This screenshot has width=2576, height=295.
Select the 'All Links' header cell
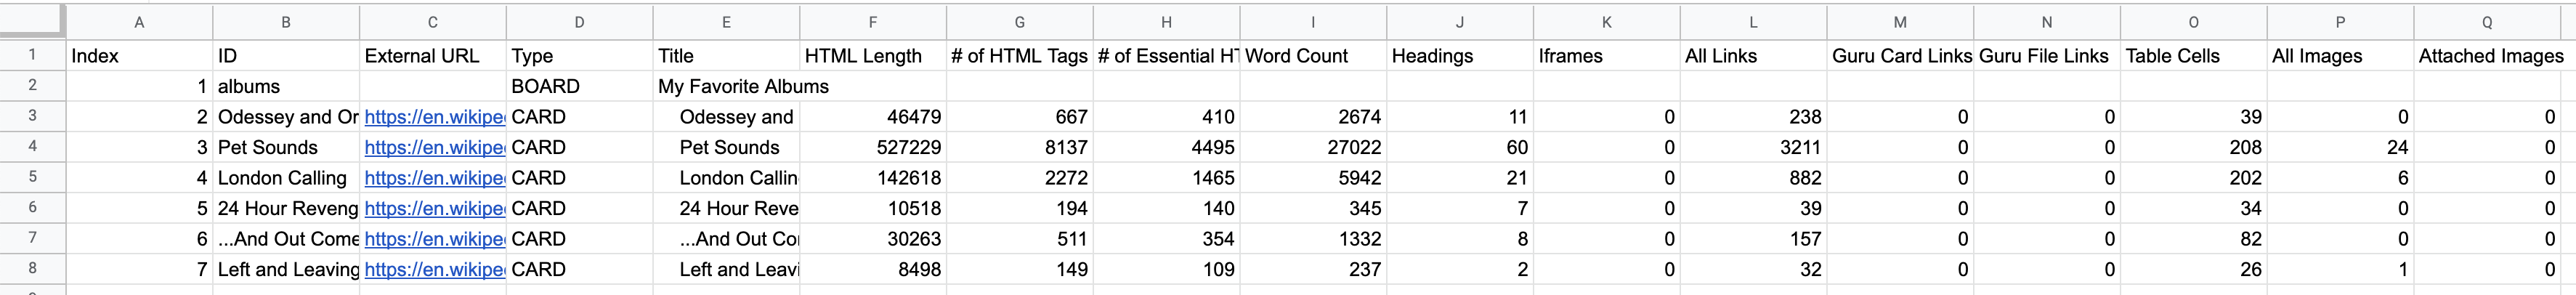coord(1753,56)
